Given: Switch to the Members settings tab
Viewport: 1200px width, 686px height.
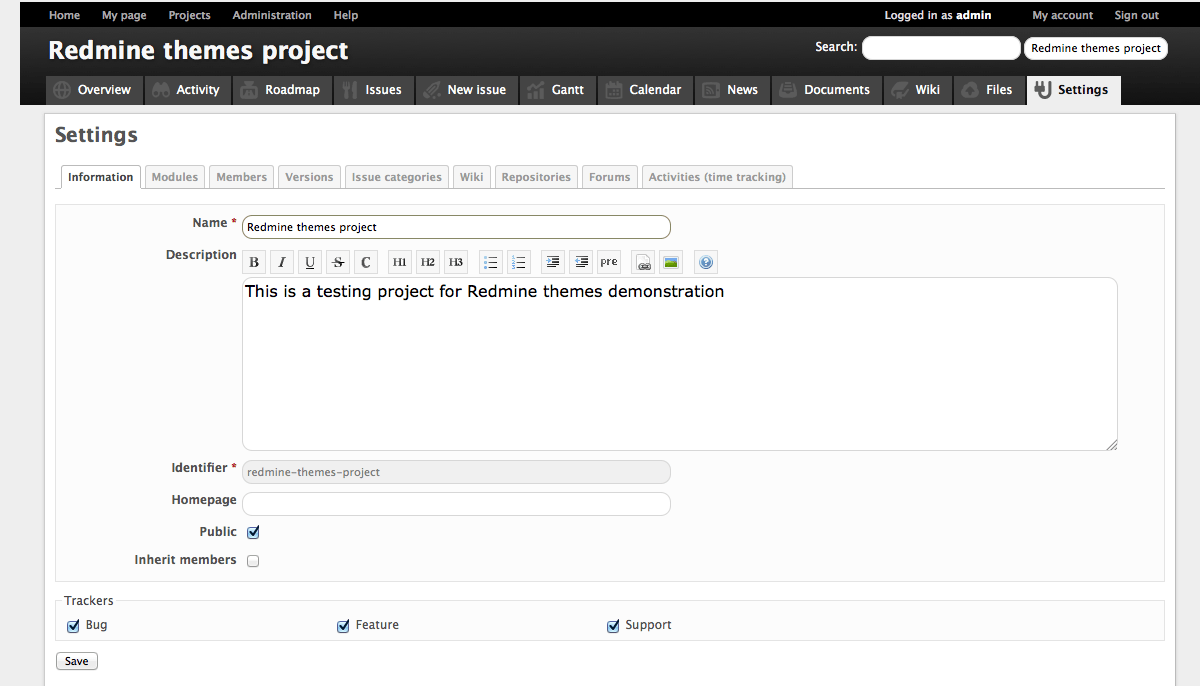Looking at the screenshot, I should pos(242,177).
